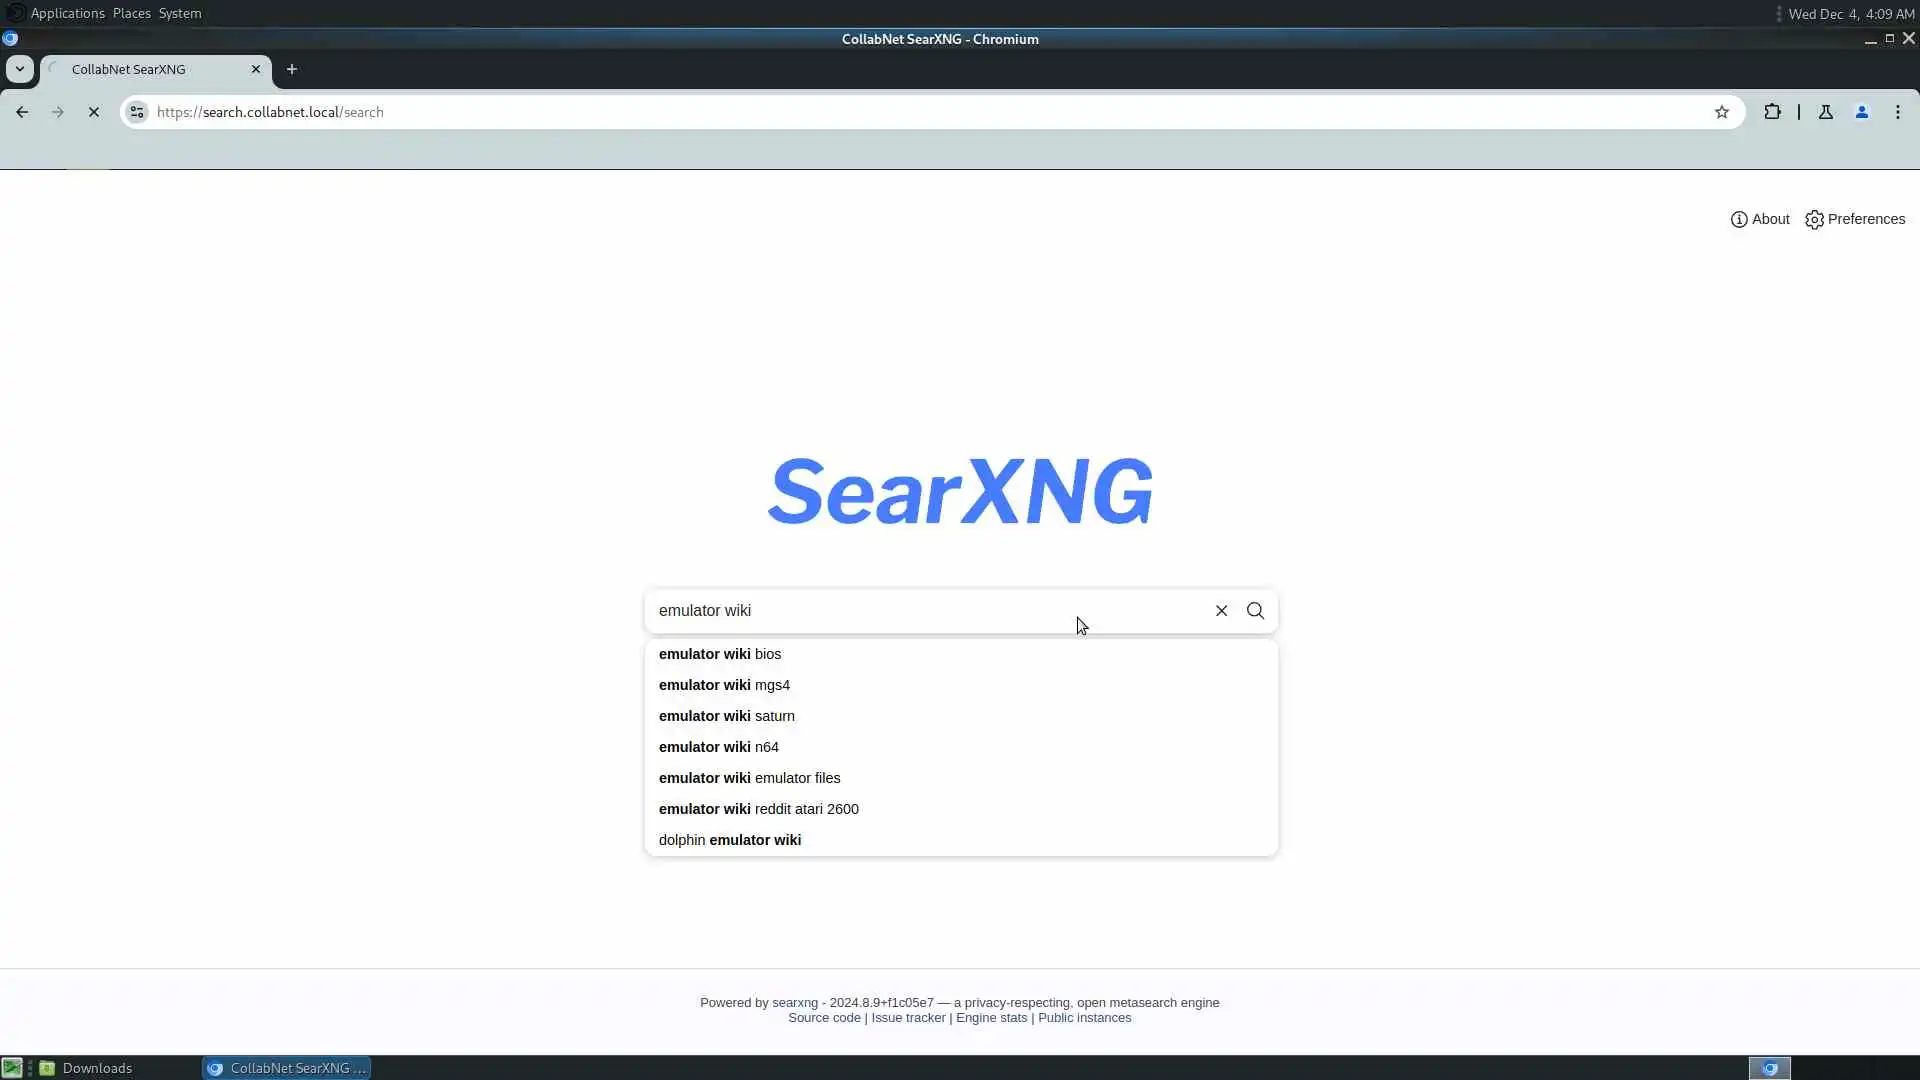
Task: Open the Preferences page
Action: pos(1855,219)
